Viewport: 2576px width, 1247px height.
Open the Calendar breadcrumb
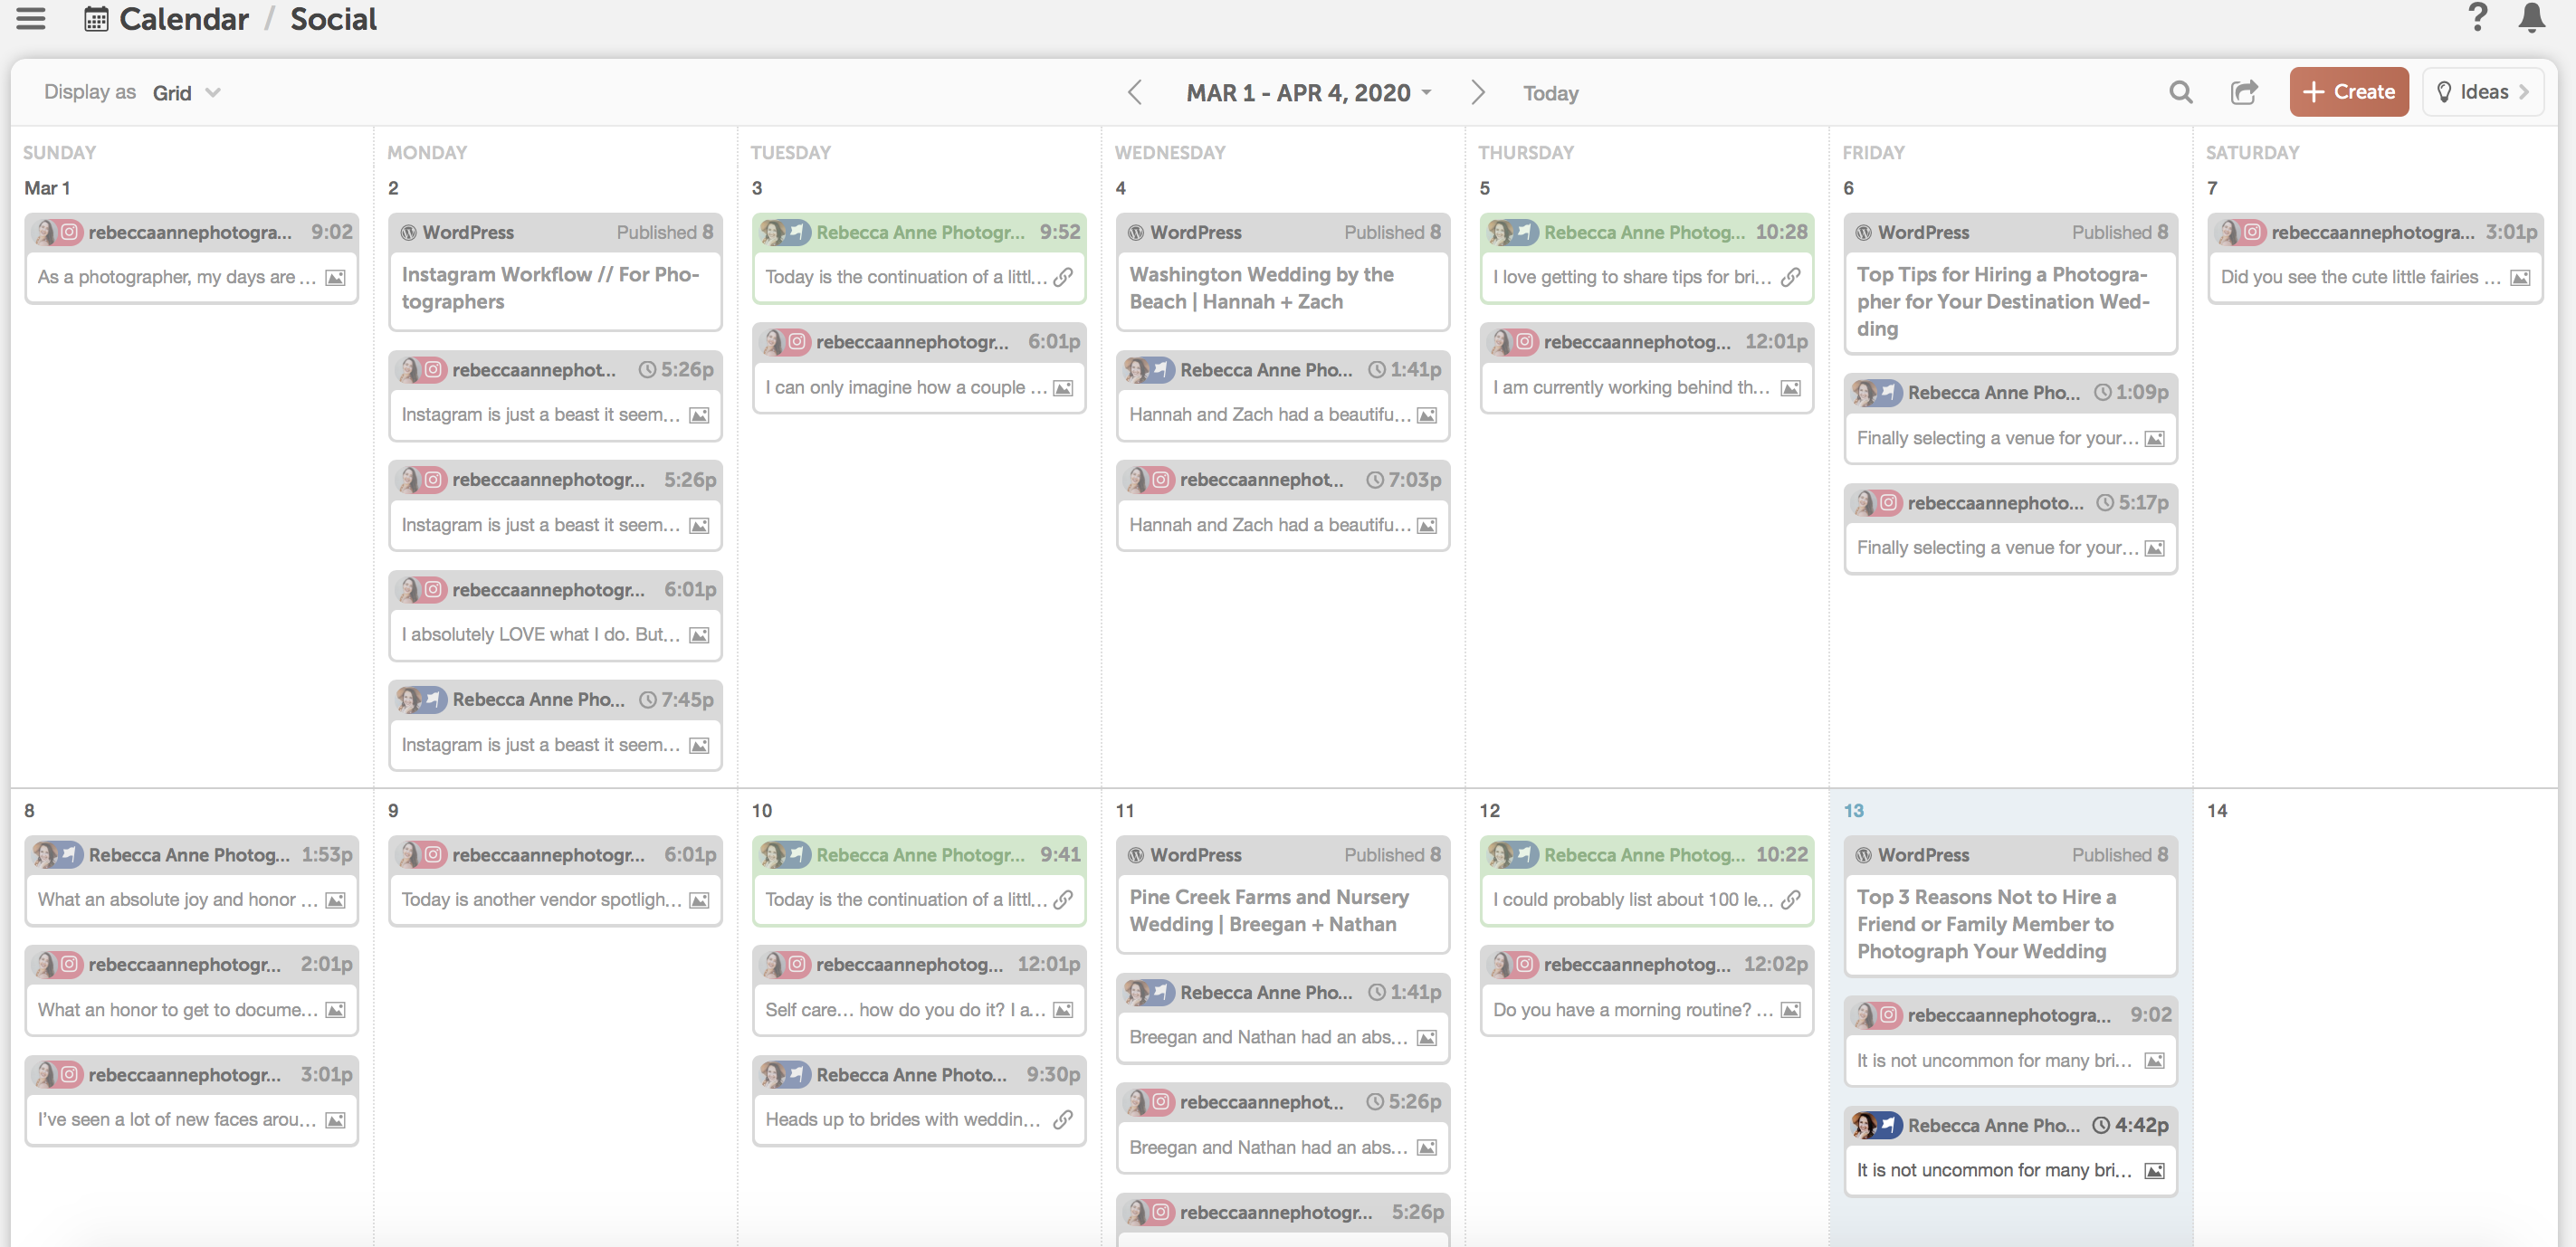pos(184,19)
